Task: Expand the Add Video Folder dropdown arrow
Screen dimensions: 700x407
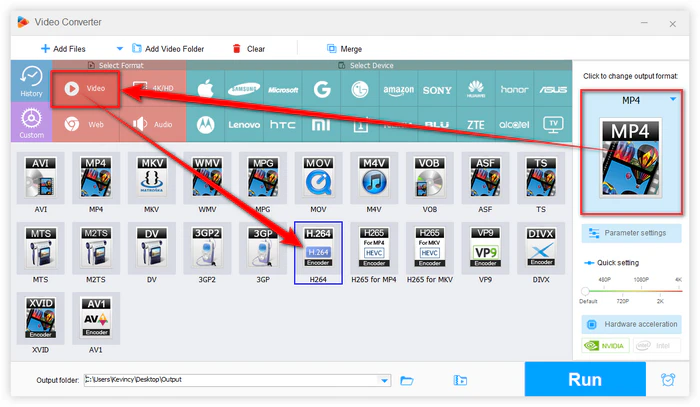Action: point(119,48)
